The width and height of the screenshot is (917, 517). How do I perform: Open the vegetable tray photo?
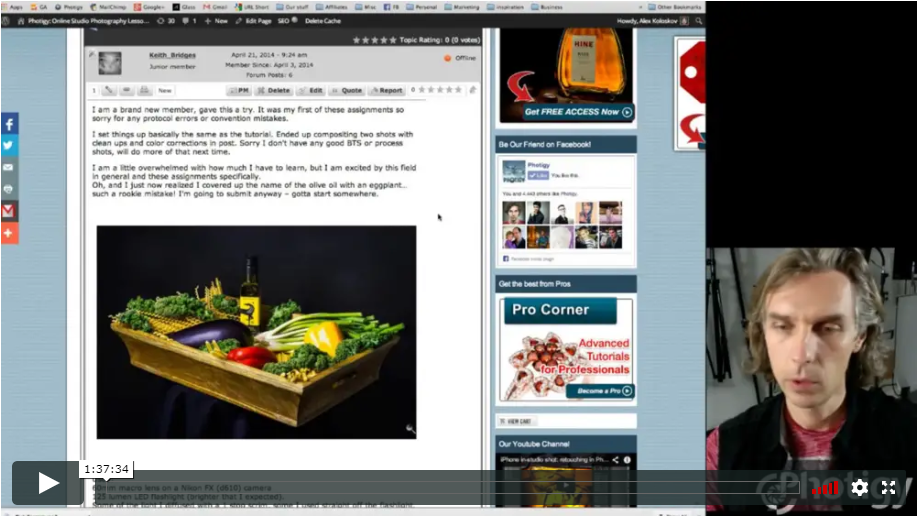tap(256, 332)
